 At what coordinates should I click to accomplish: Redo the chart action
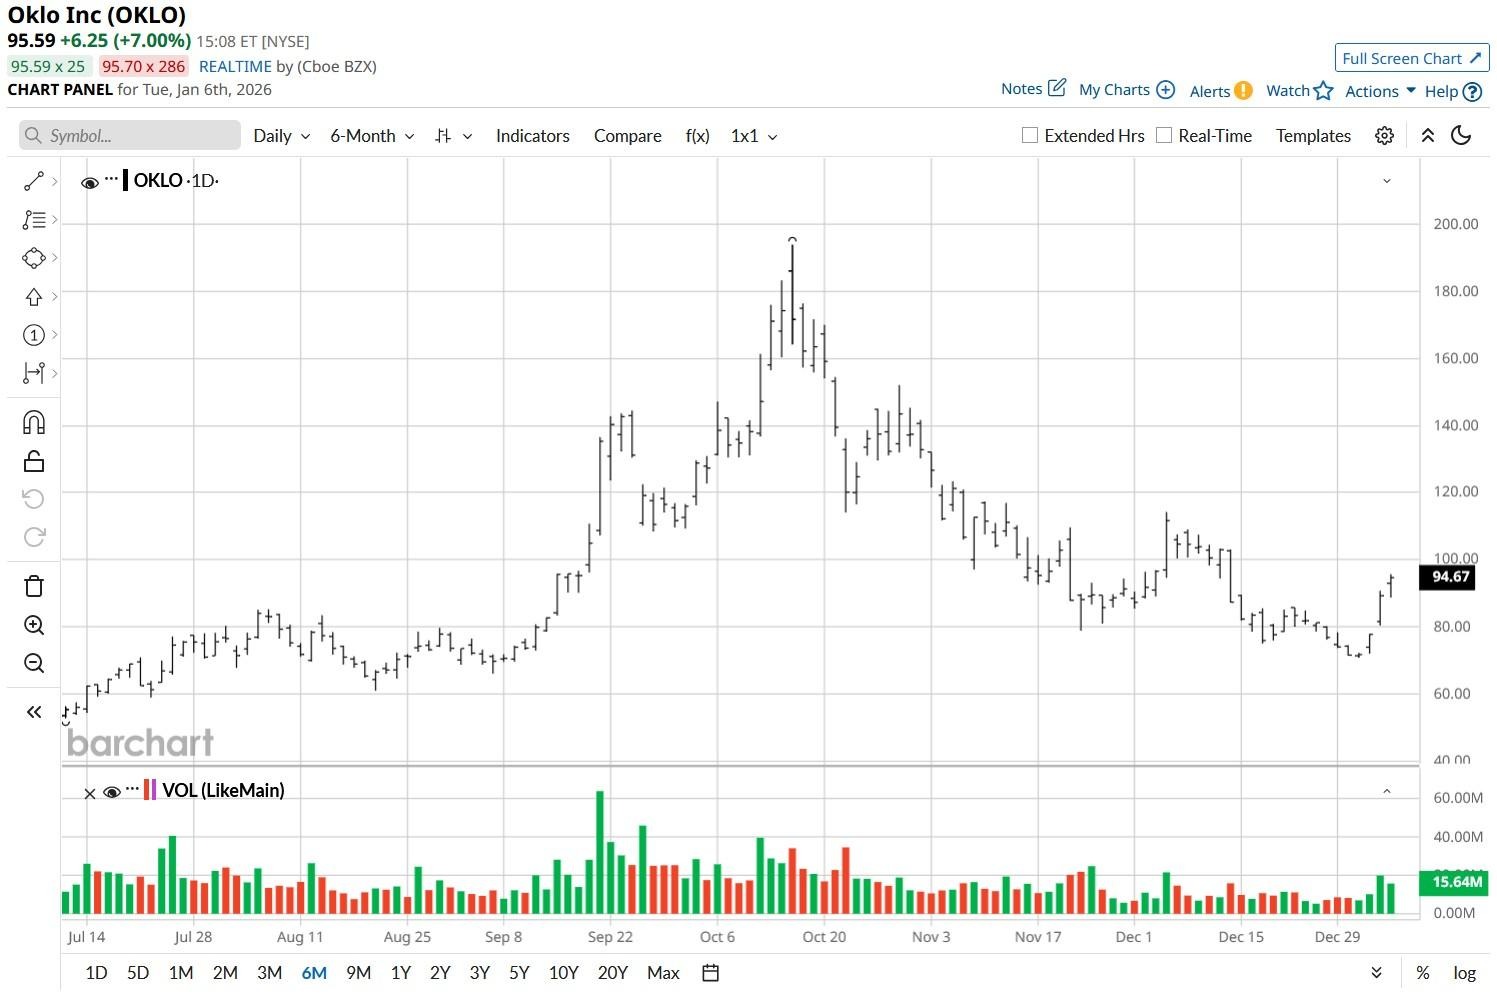click(x=33, y=537)
